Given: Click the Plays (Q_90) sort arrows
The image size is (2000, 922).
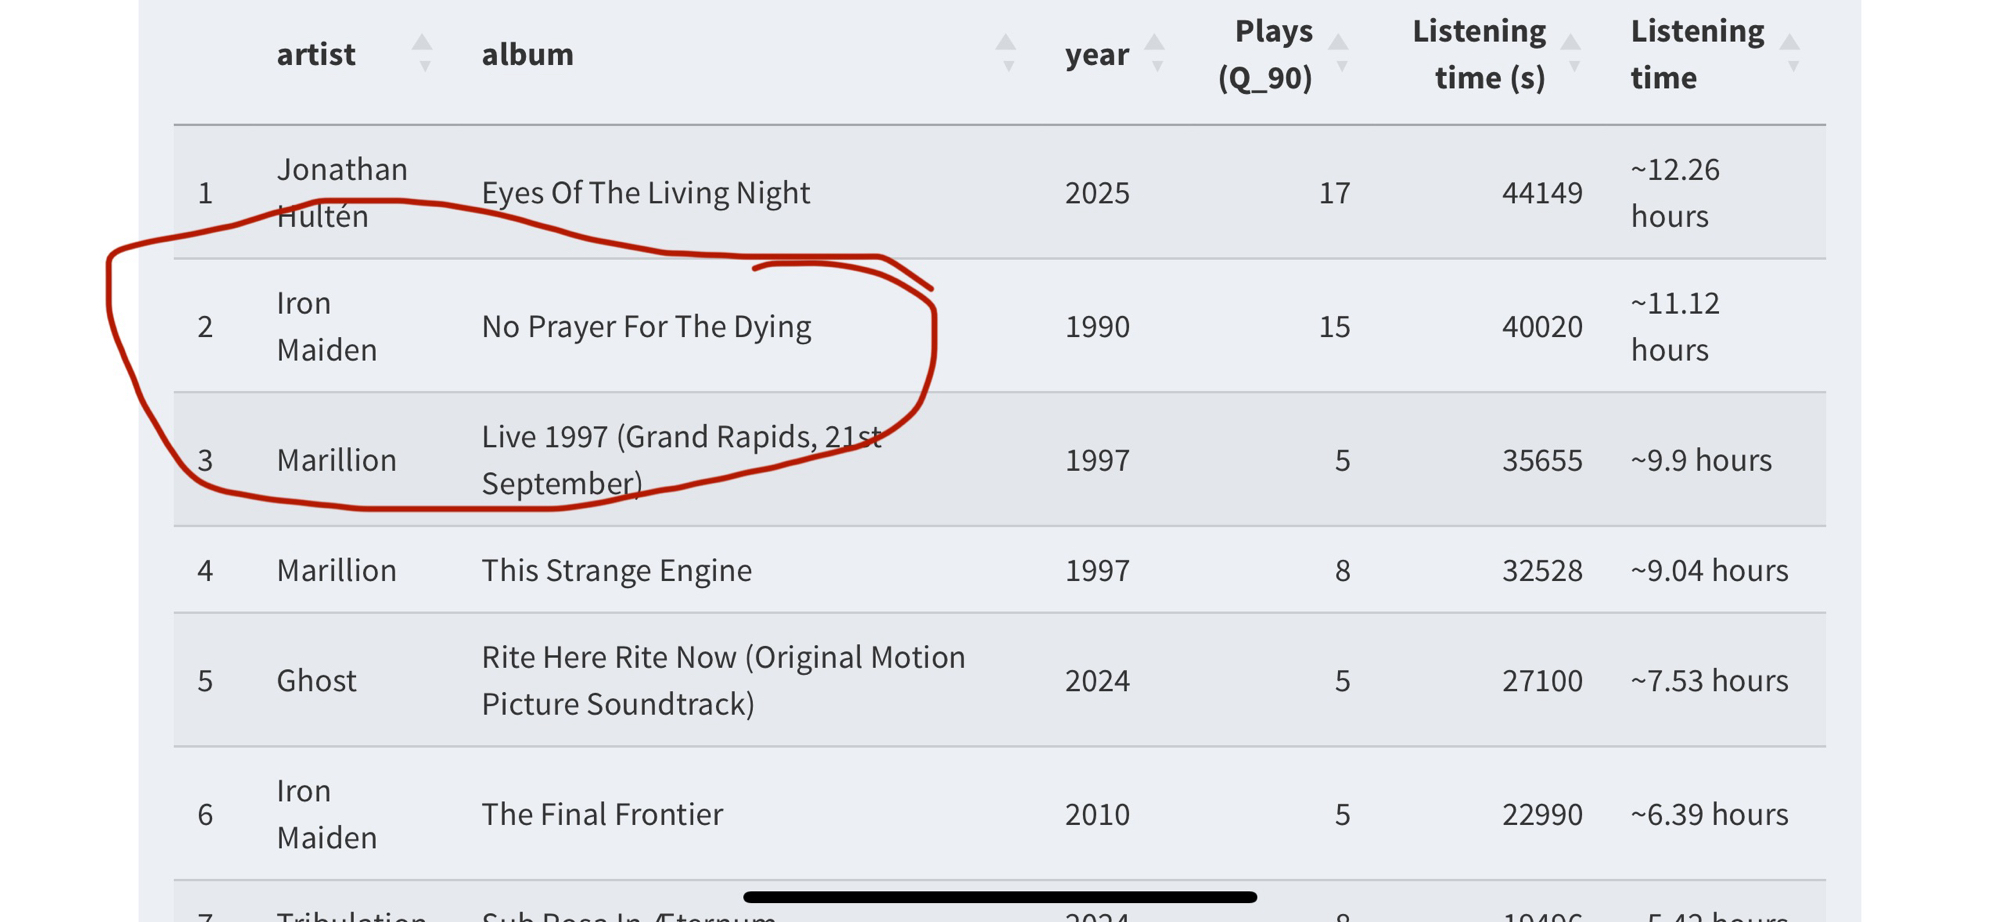Looking at the screenshot, I should 1339,53.
